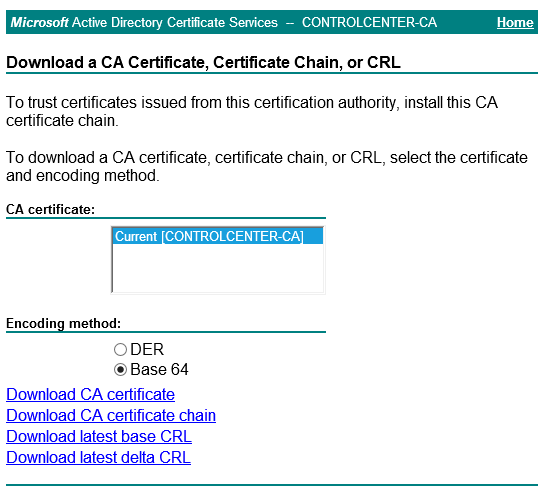Download latest base CRL

[x=99, y=436]
